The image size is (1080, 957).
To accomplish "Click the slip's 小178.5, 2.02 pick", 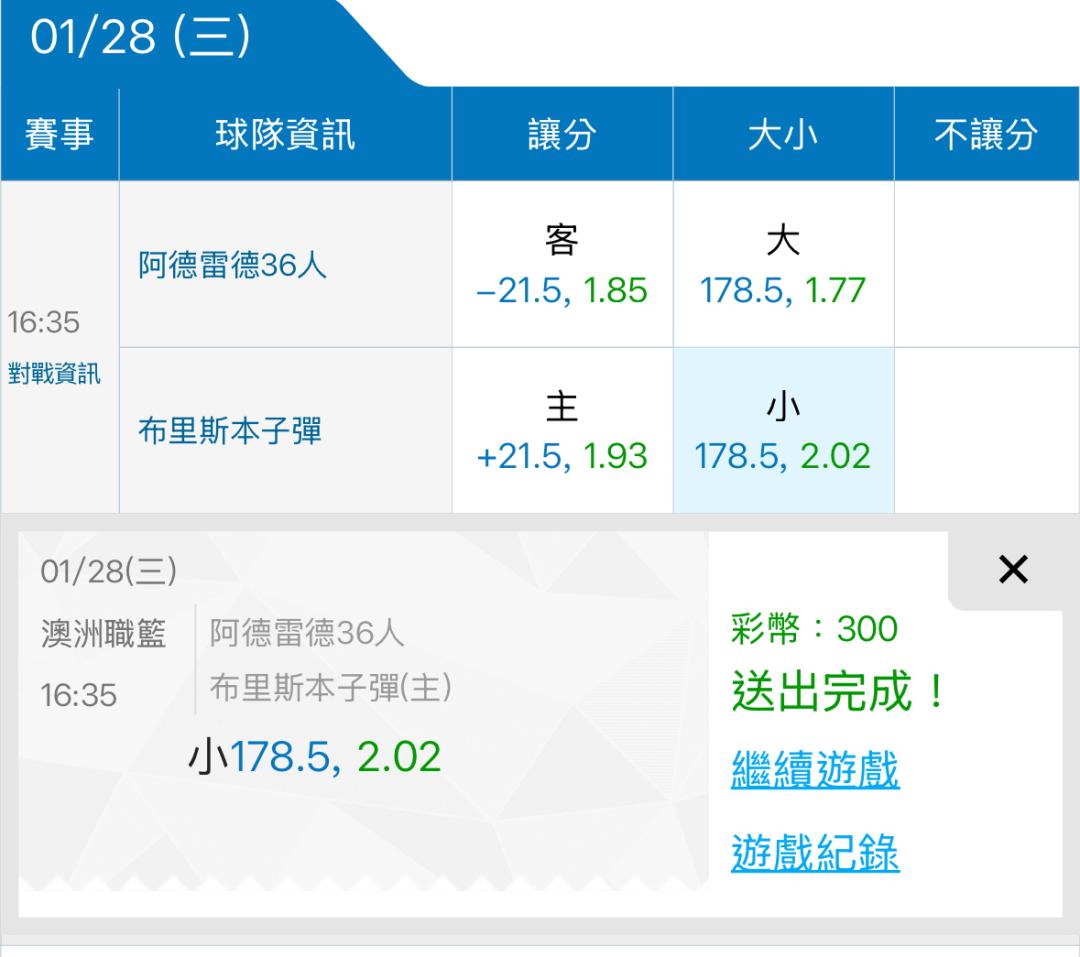I will click(314, 757).
